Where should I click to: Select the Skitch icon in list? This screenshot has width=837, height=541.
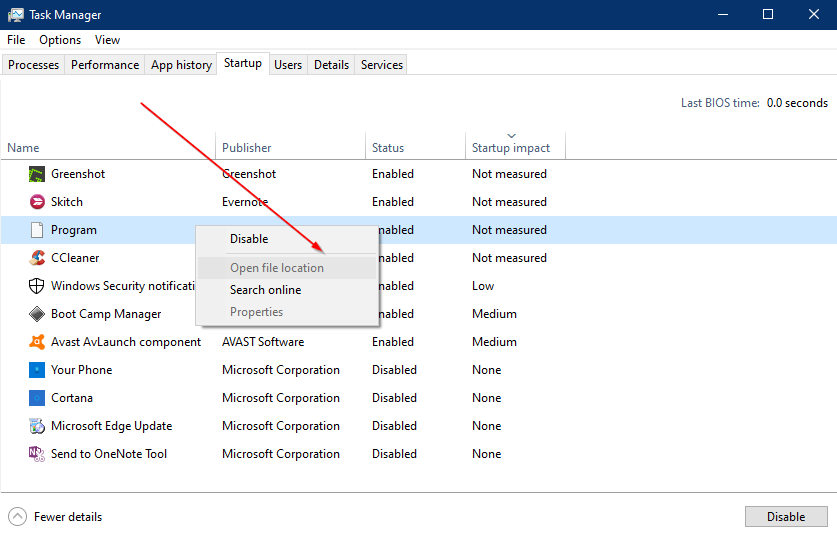point(37,202)
